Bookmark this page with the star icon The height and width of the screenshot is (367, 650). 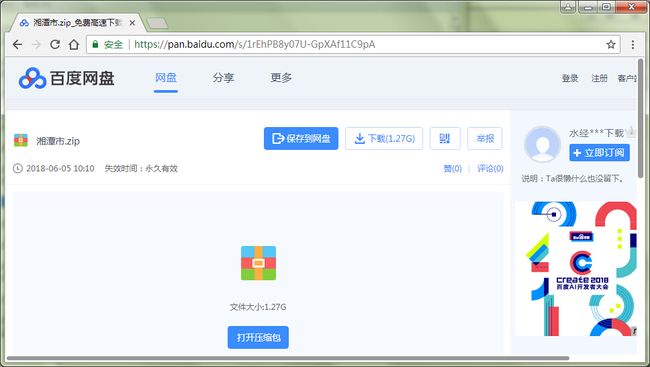pyautogui.click(x=611, y=44)
